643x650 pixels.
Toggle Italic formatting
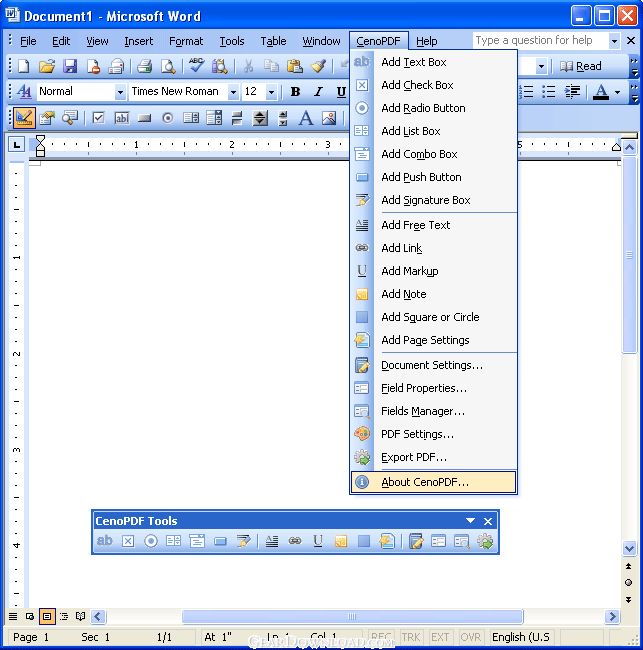pyautogui.click(x=318, y=92)
